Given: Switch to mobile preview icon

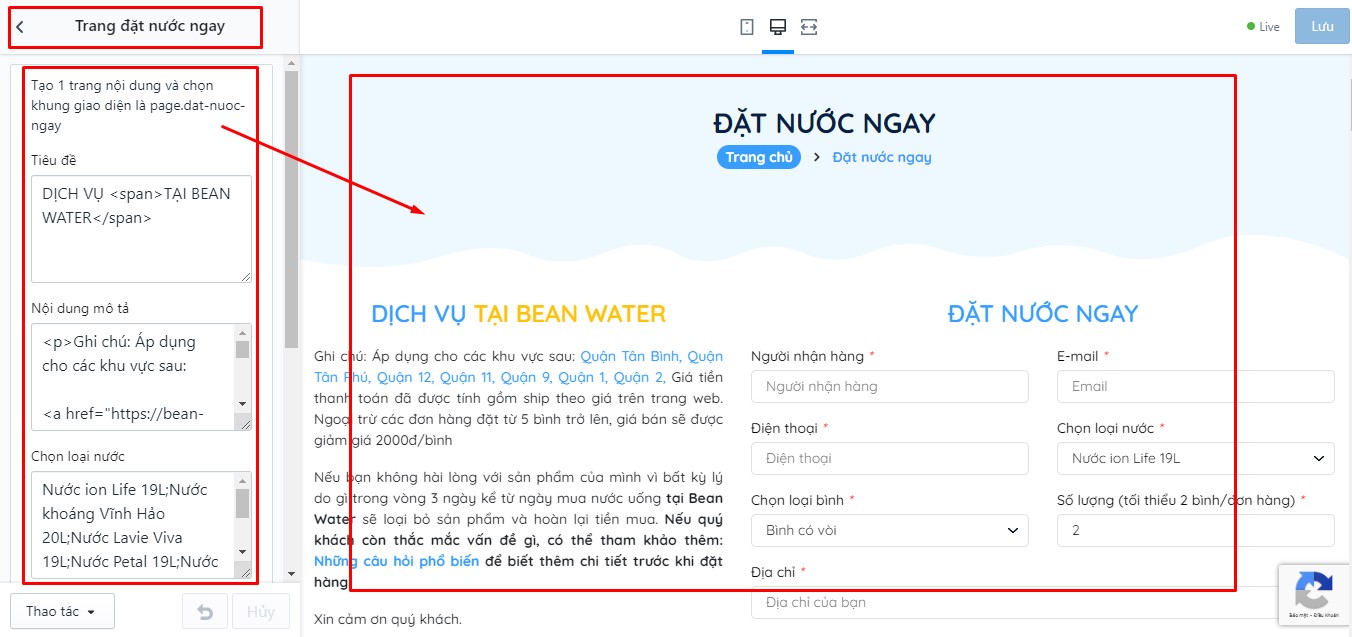Looking at the screenshot, I should (747, 27).
